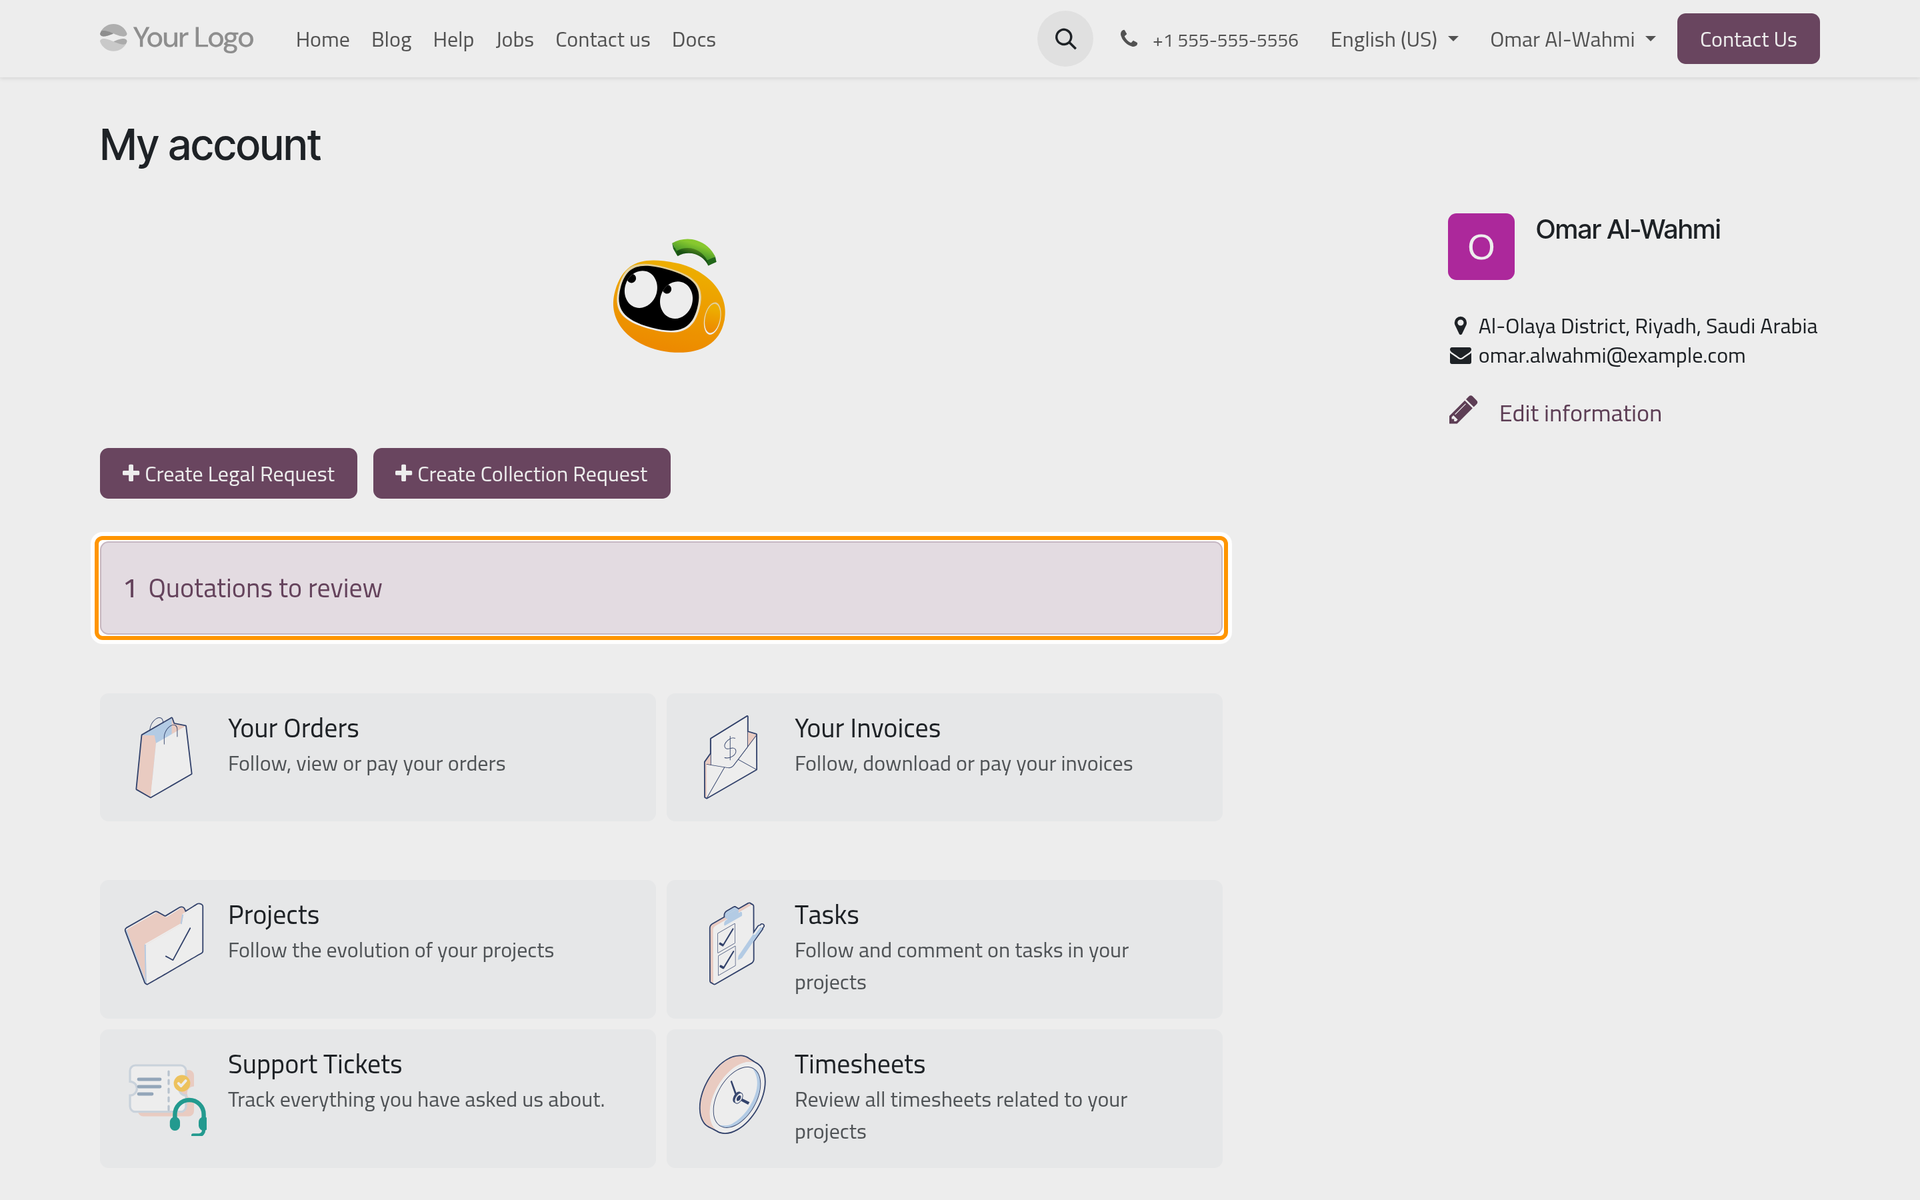1920x1200 pixels.
Task: Click the purple O avatar
Action: click(1480, 246)
